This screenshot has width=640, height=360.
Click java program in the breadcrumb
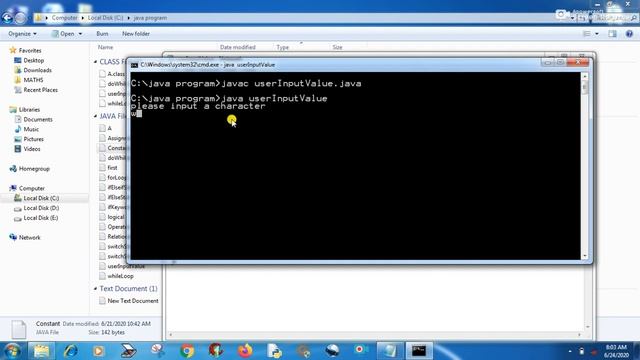[x=150, y=18]
